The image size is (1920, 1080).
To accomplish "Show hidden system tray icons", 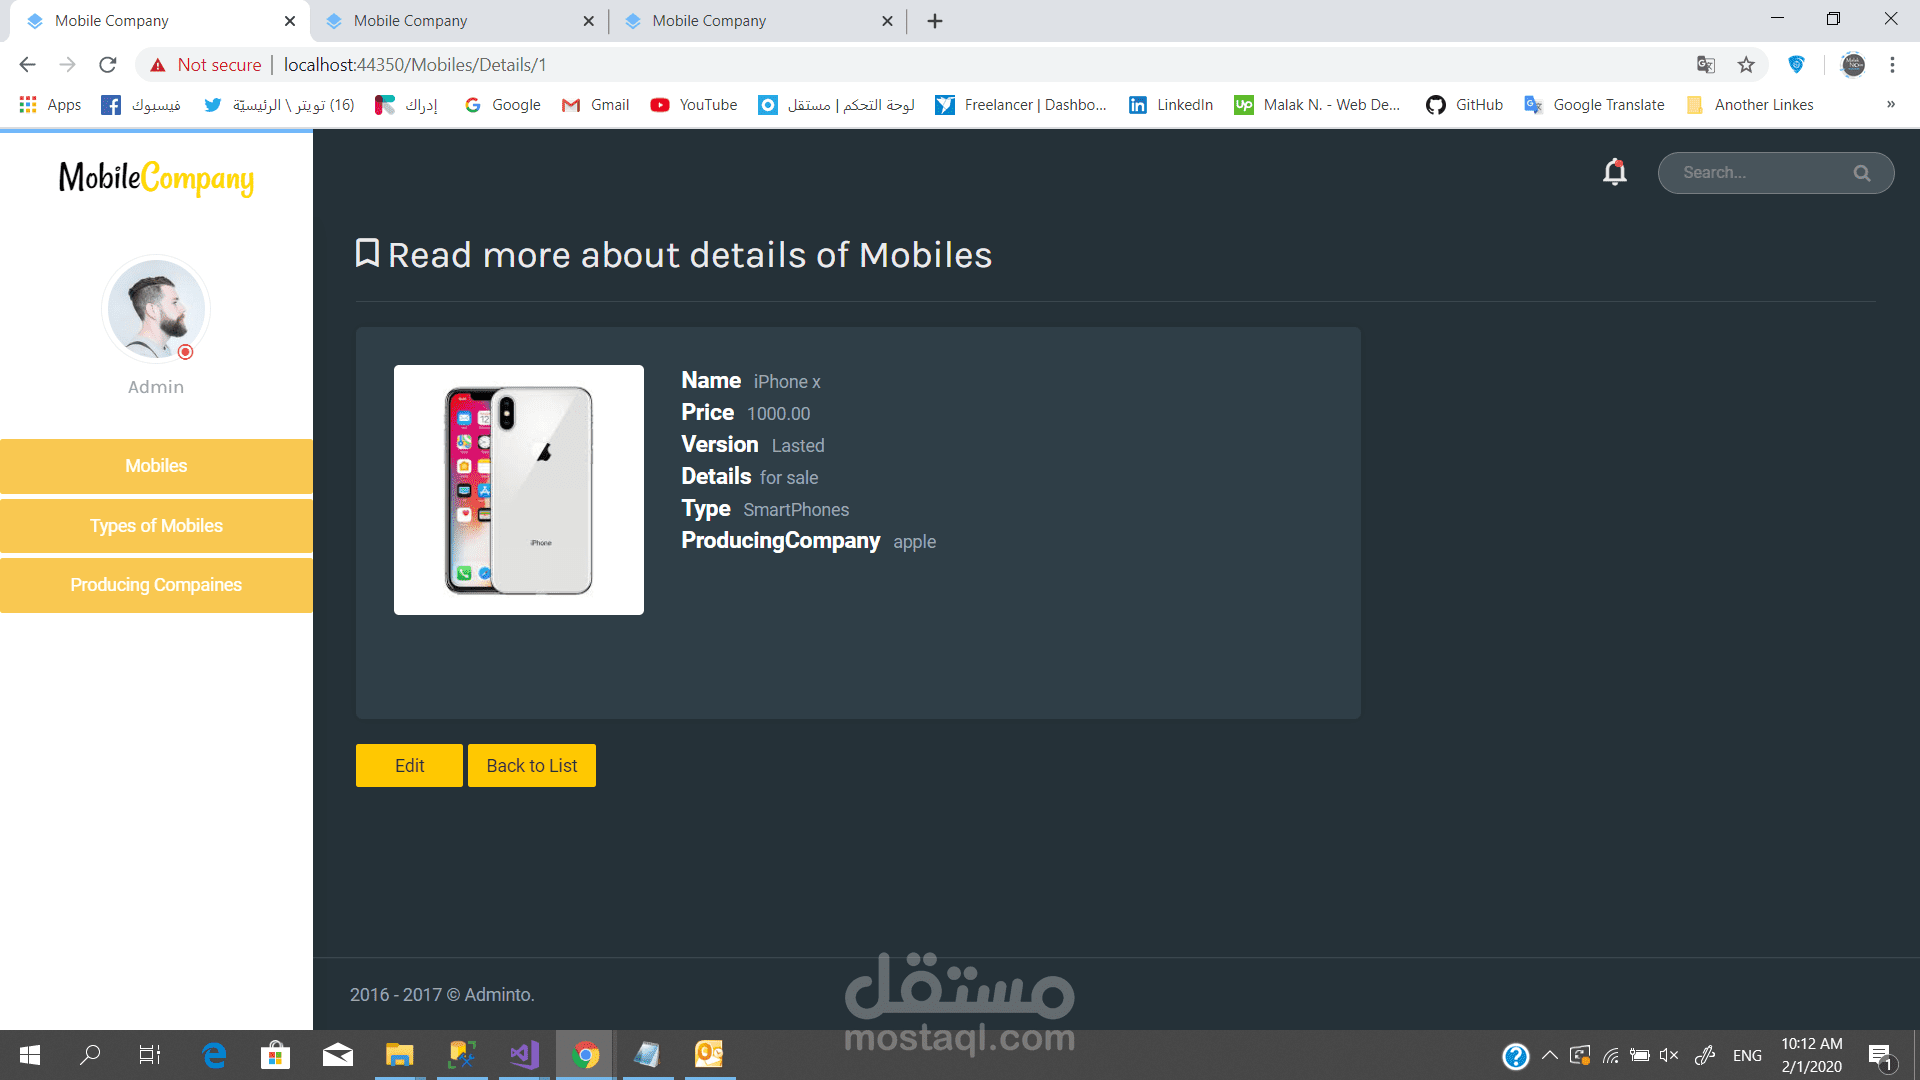I will [1550, 1055].
